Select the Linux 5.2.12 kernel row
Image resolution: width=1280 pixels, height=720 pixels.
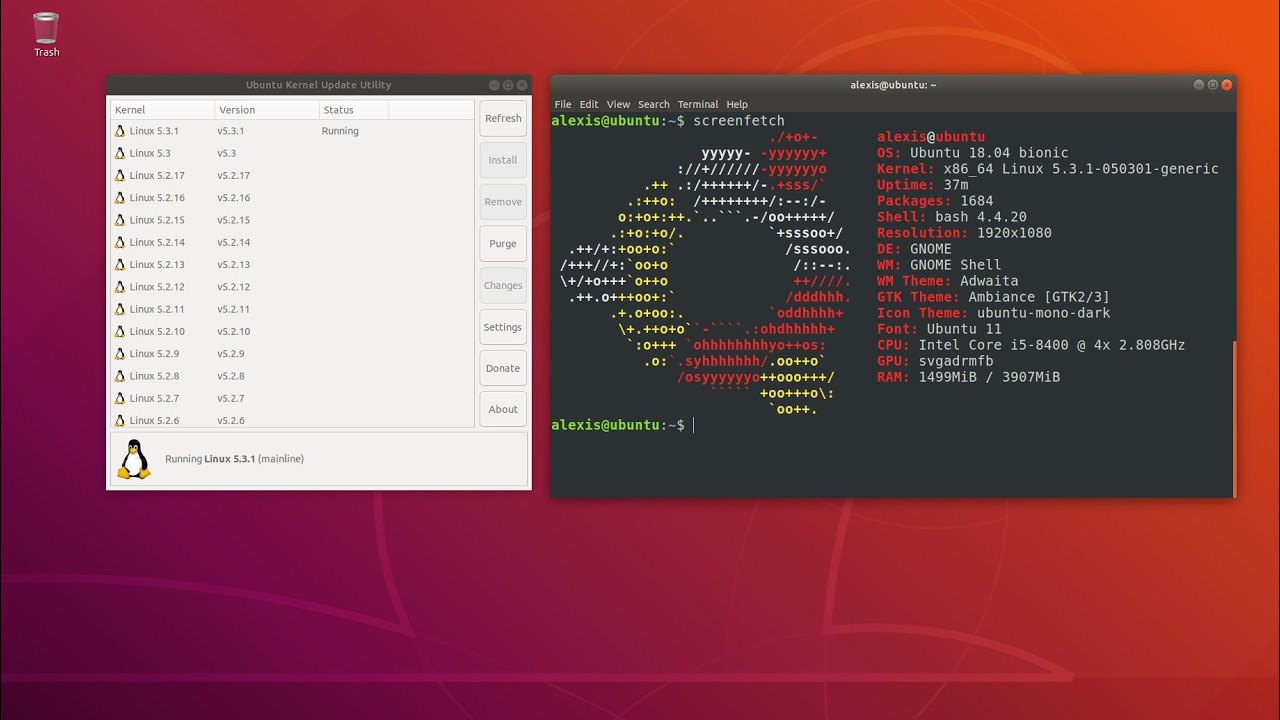292,287
